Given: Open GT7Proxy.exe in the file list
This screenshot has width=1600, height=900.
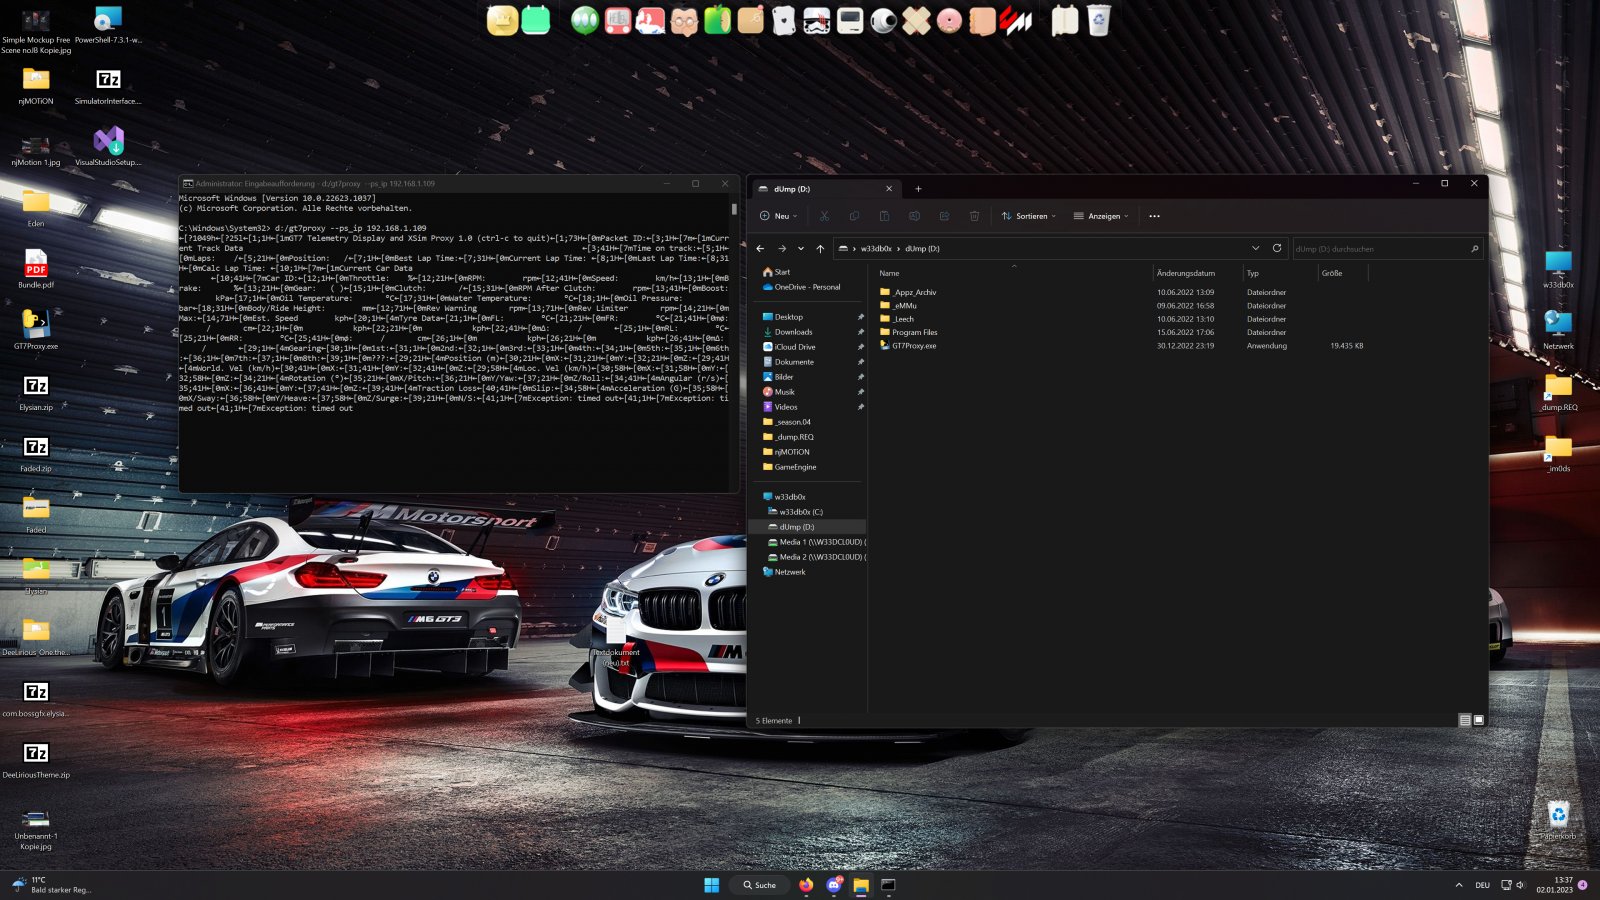Looking at the screenshot, I should pos(914,346).
